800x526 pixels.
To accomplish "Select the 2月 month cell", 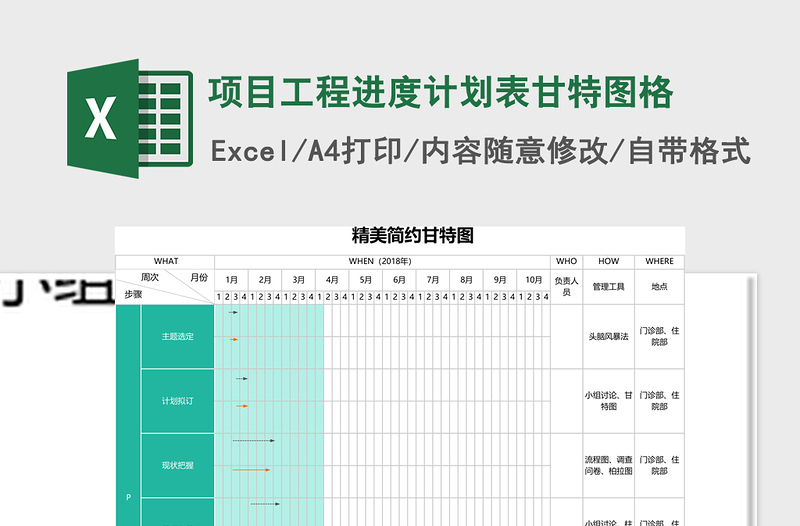I will (x=265, y=280).
